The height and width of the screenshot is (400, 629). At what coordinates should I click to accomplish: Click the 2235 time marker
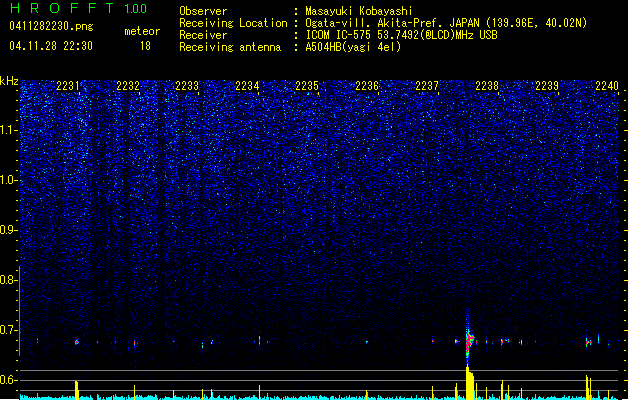pos(307,86)
